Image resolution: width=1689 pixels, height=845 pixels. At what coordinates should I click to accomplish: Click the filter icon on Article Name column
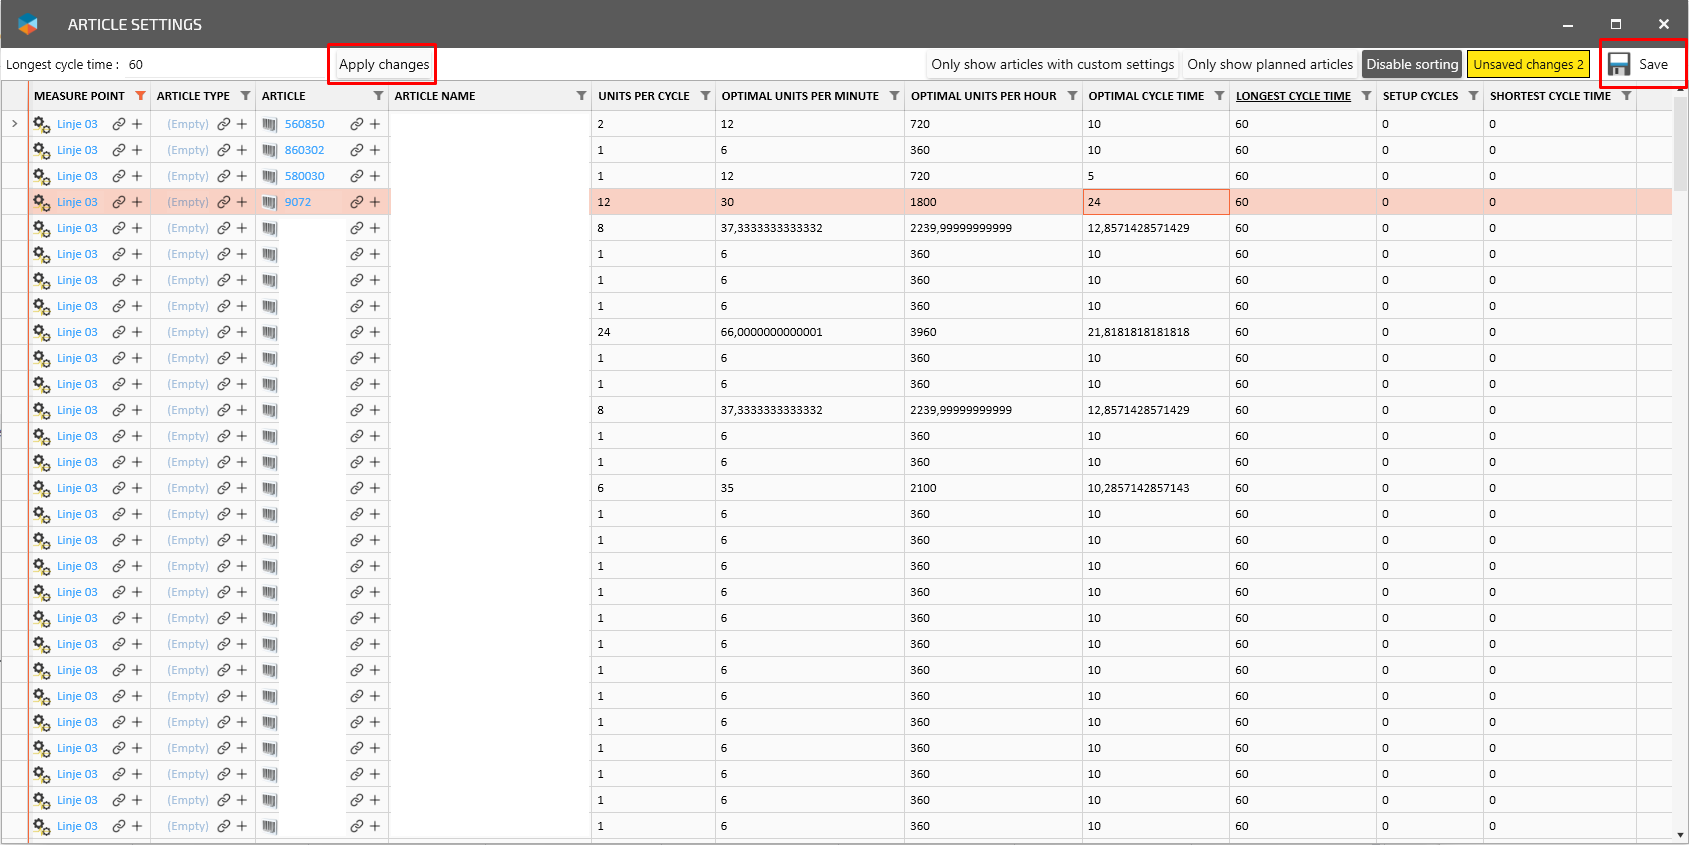(x=581, y=96)
